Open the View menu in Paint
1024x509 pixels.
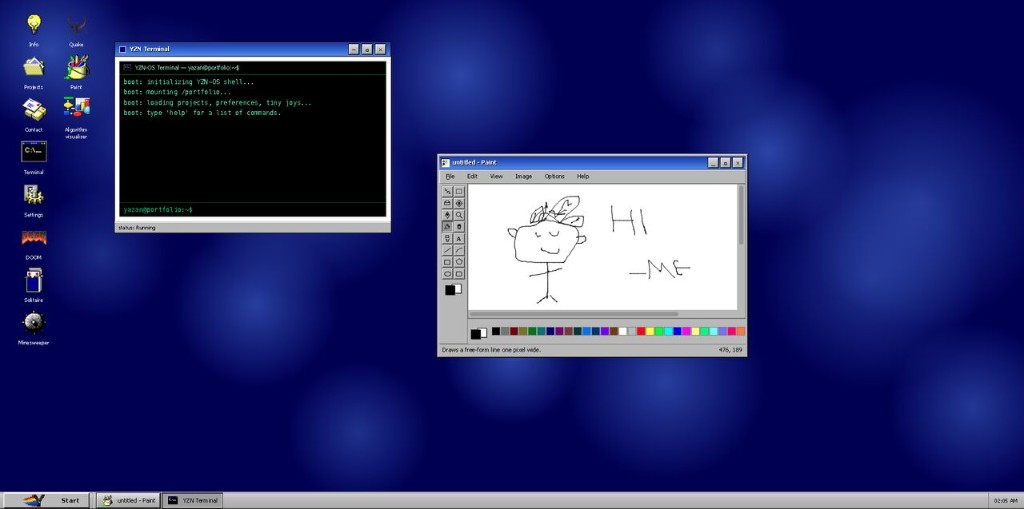(496, 176)
